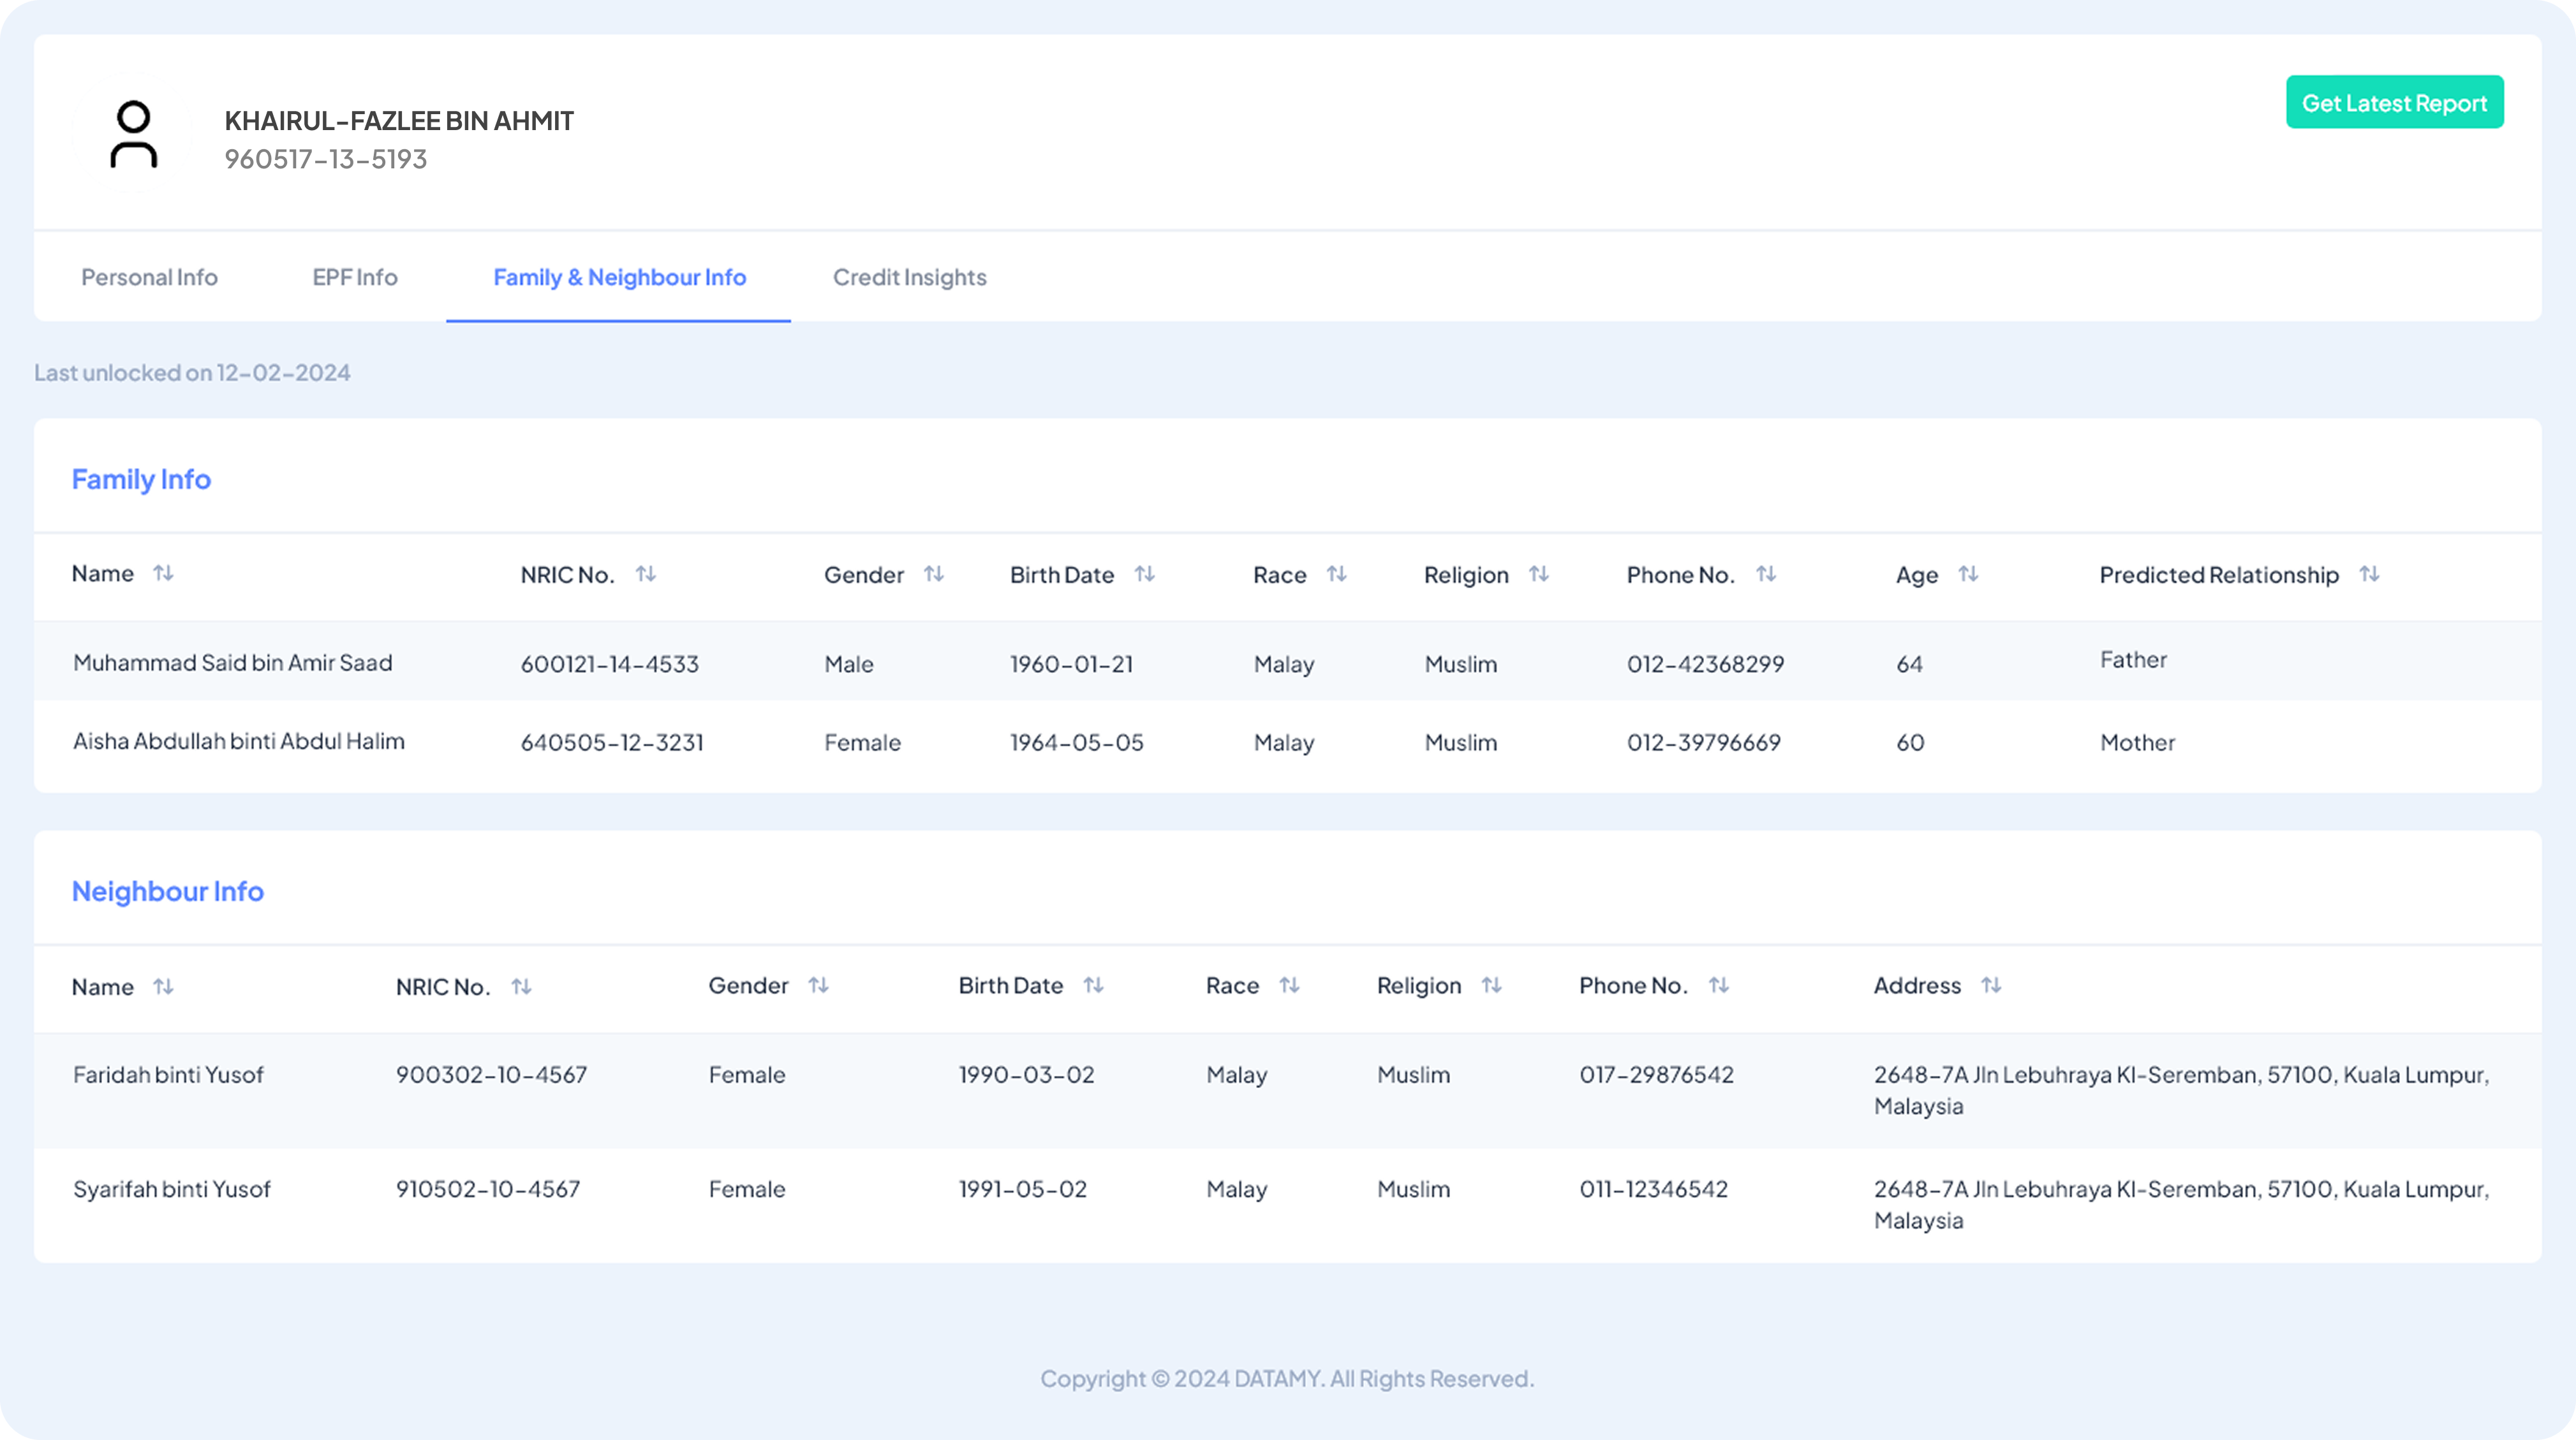Click birth date 1960-01-21 cell
This screenshot has height=1440, width=2576.
click(1071, 664)
